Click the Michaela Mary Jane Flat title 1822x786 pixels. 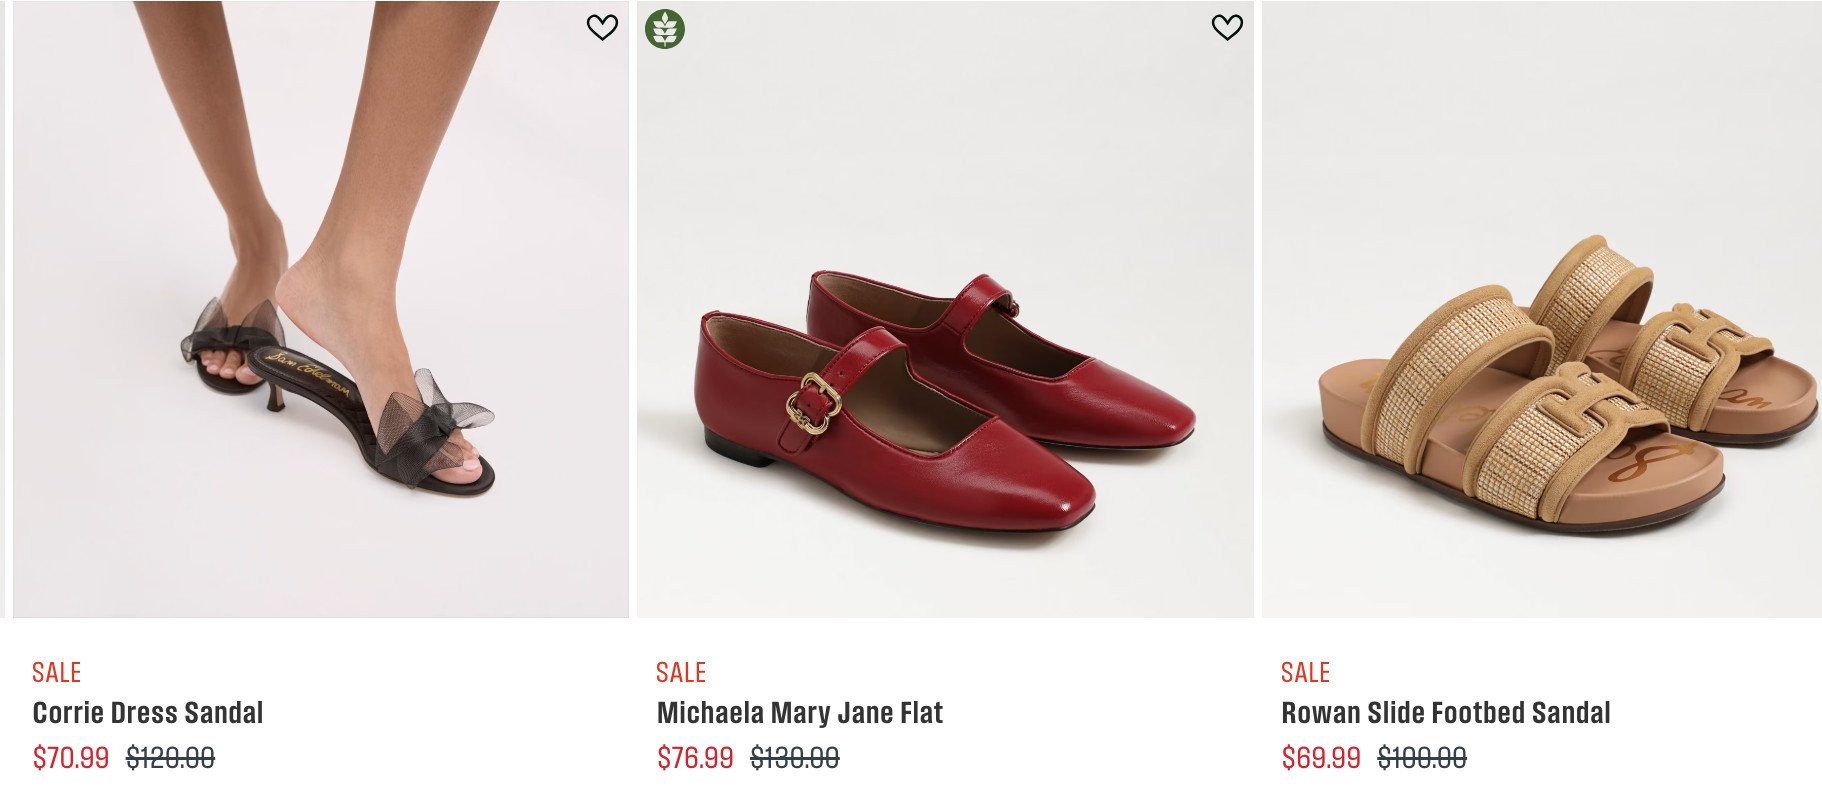799,713
